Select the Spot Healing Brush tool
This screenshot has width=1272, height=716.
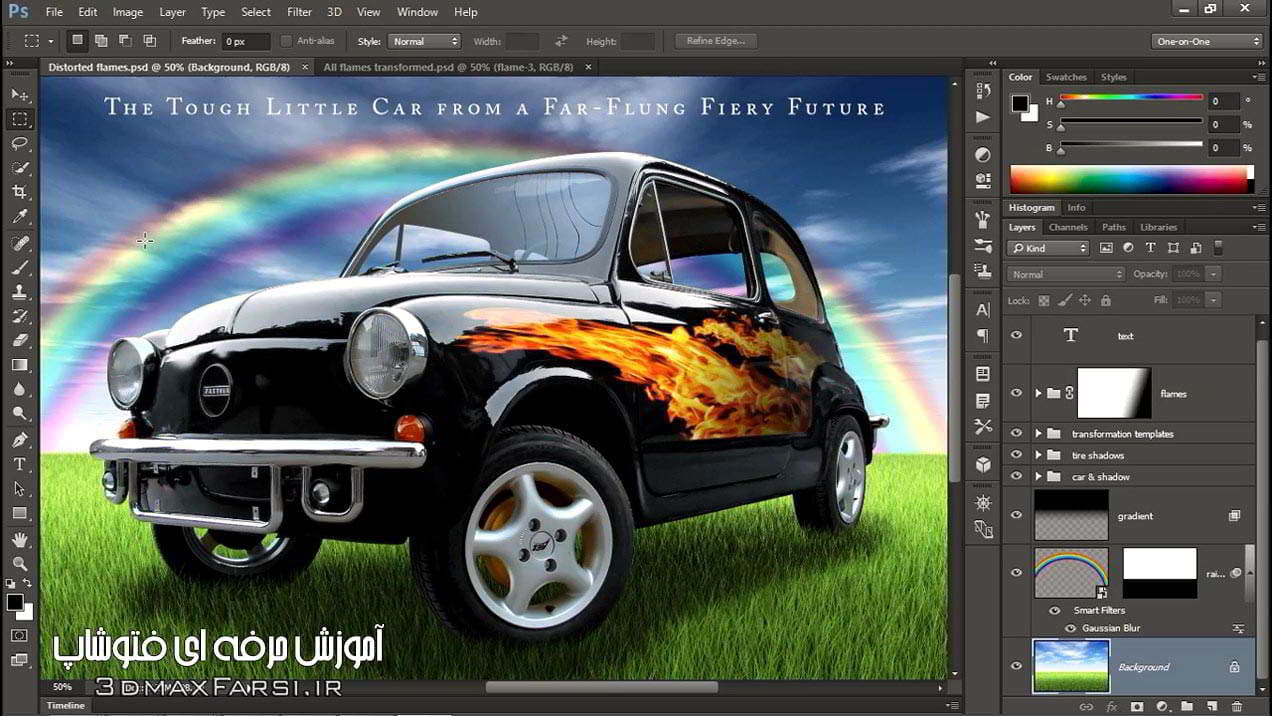[19, 244]
